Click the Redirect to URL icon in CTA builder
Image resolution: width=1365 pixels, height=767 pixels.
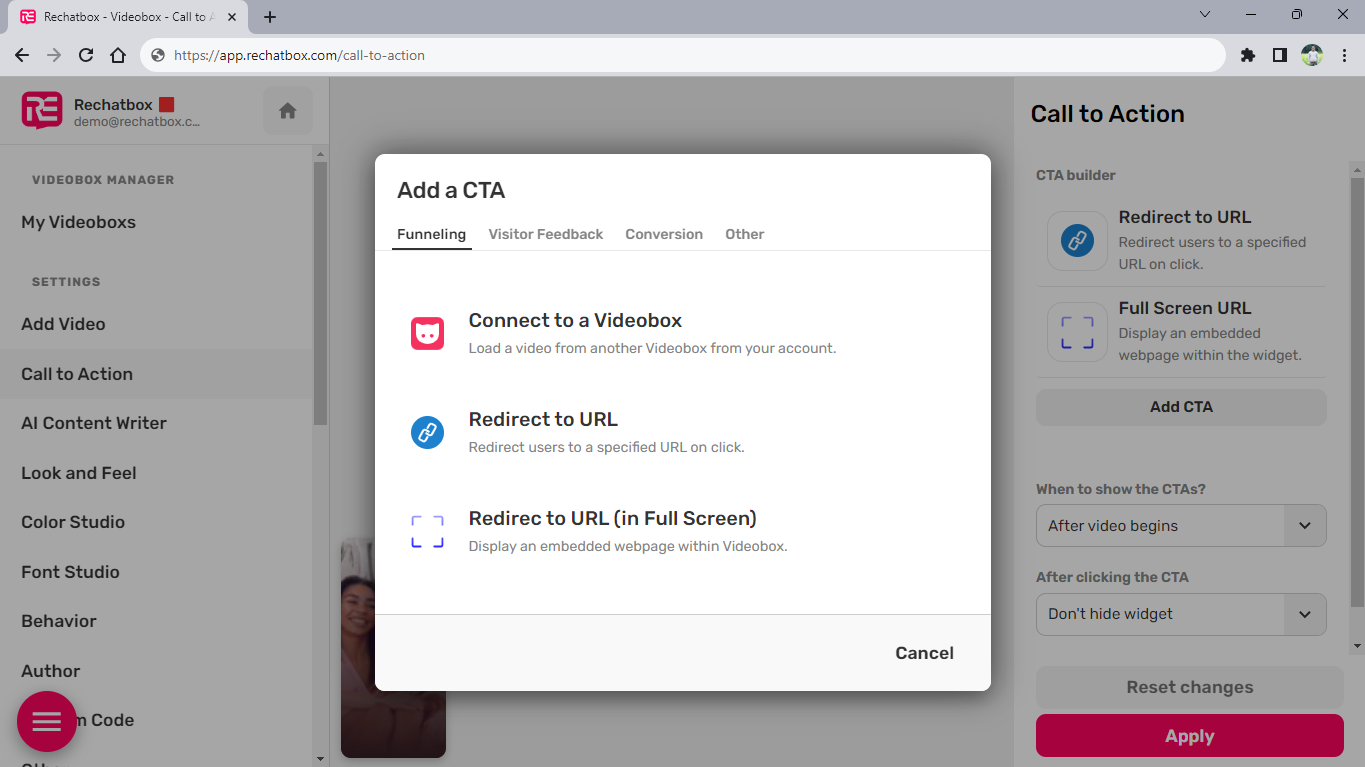(x=1077, y=241)
